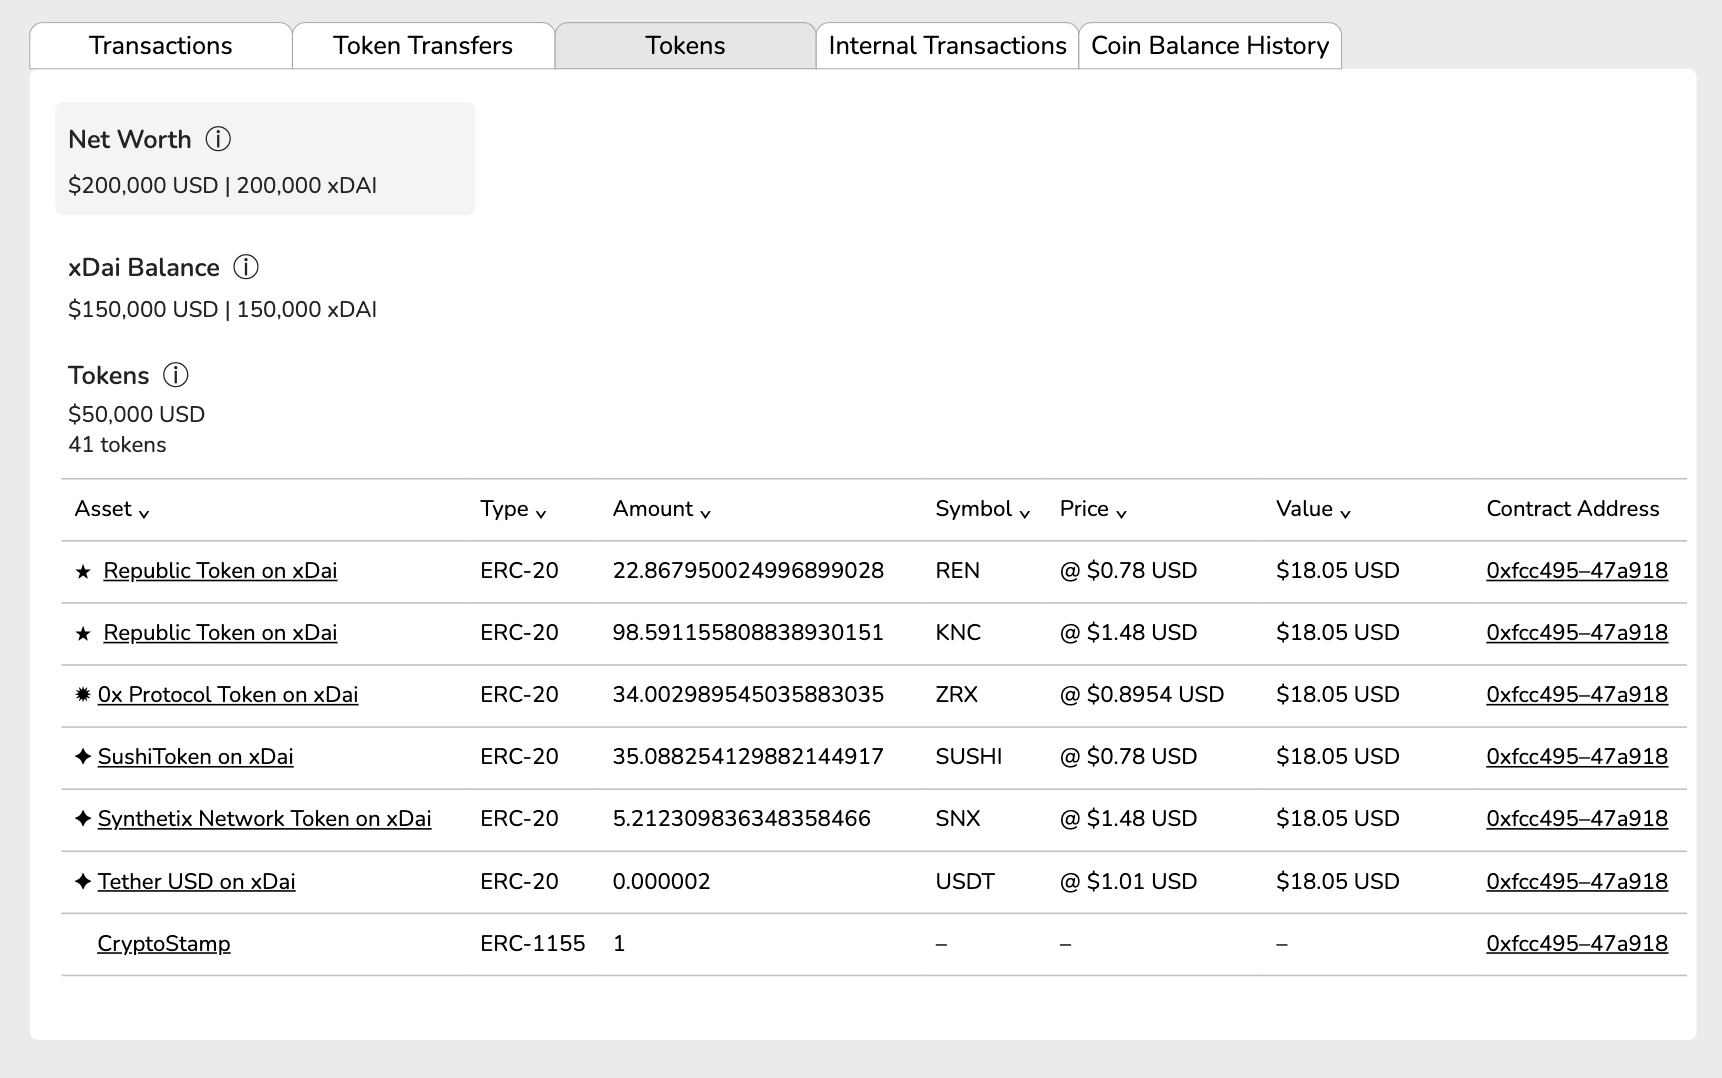Open the Coin Balance History tab
The height and width of the screenshot is (1078, 1722).
pyautogui.click(x=1210, y=45)
